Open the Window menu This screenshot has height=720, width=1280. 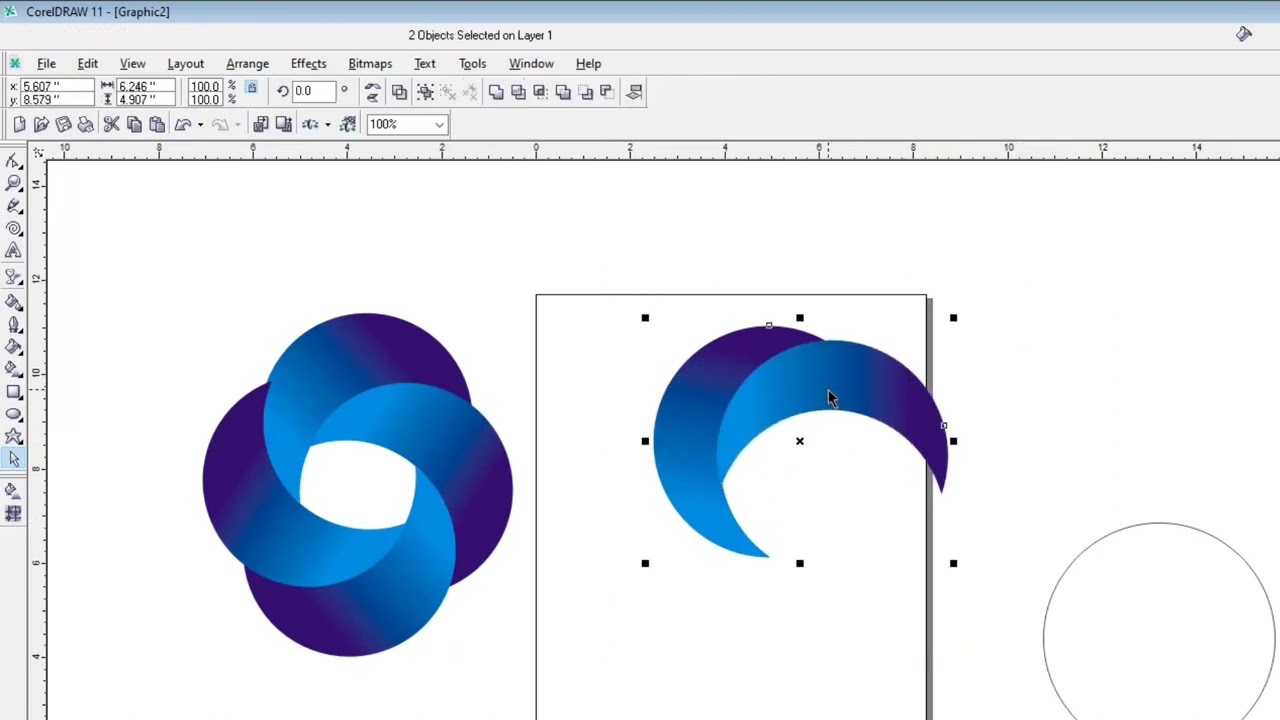click(x=531, y=63)
